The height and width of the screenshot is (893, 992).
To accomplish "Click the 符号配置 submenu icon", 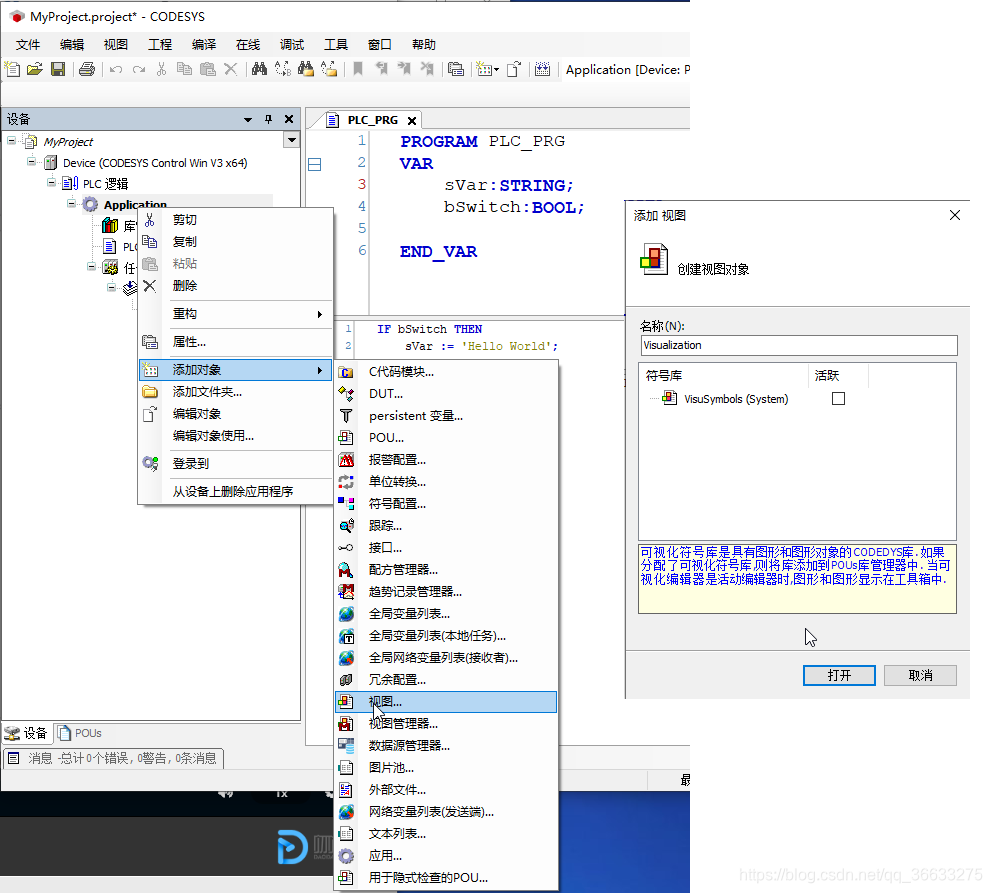I will point(346,504).
